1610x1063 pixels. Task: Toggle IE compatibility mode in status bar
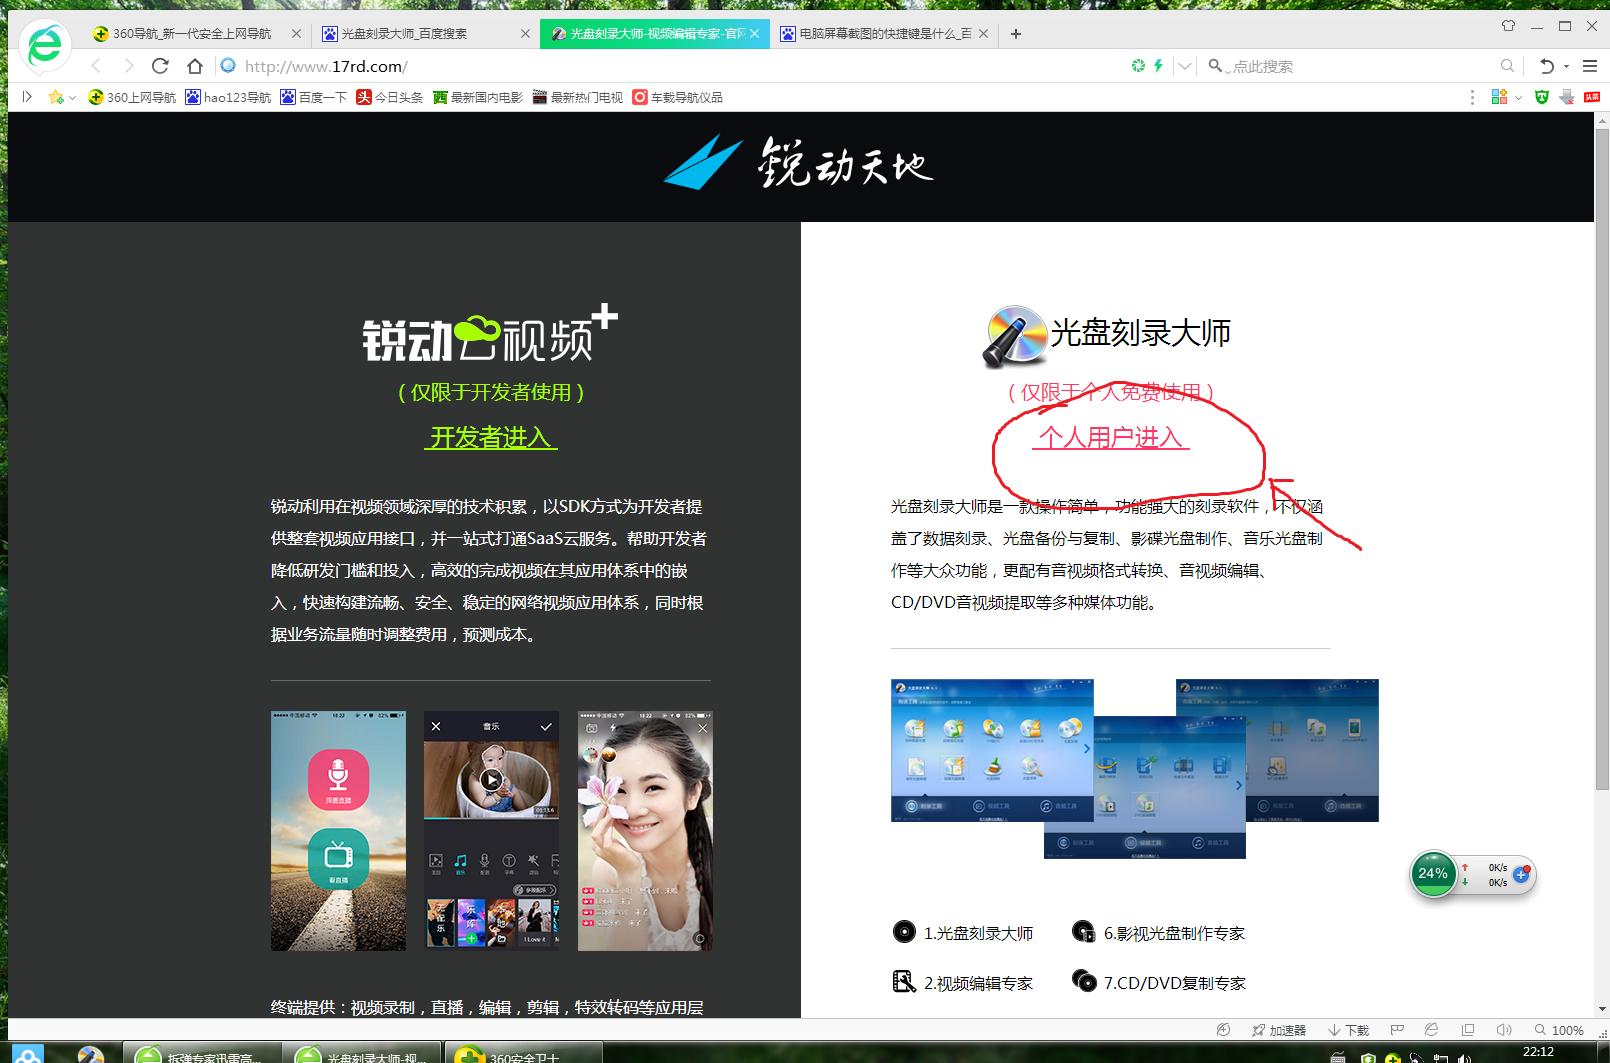[1430, 1030]
